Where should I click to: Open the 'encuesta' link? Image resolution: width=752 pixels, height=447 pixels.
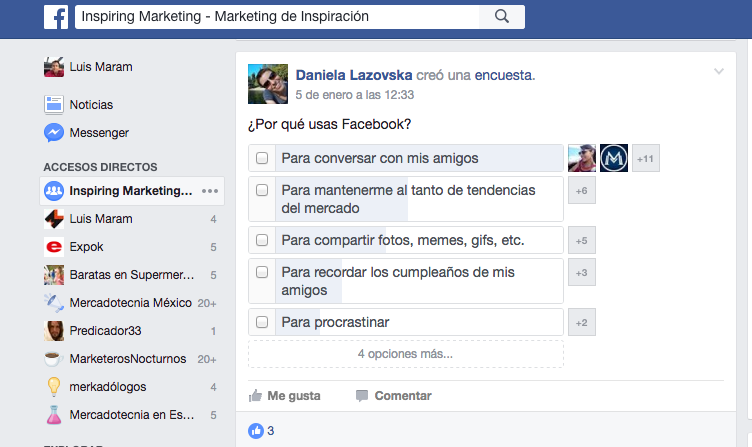pos(503,75)
